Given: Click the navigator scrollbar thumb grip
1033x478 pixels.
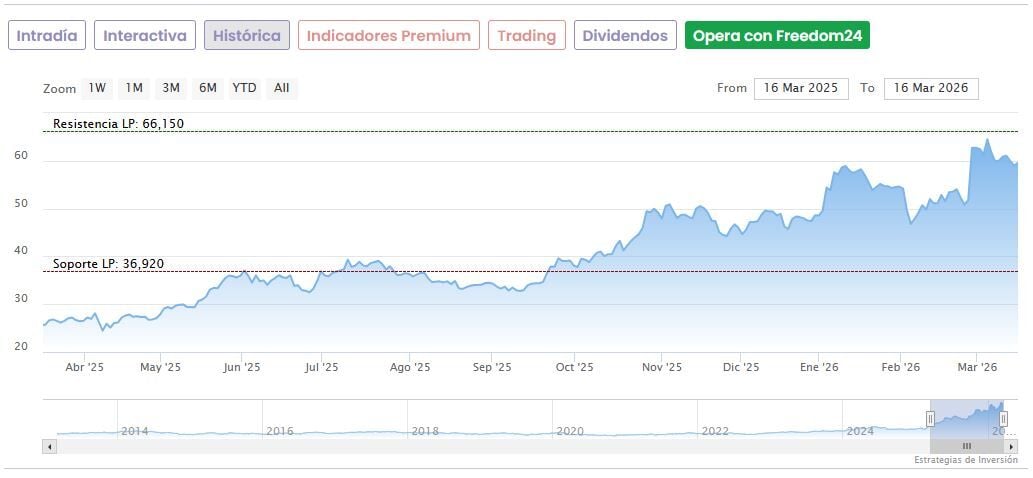Looking at the screenshot, I should pos(966,446).
